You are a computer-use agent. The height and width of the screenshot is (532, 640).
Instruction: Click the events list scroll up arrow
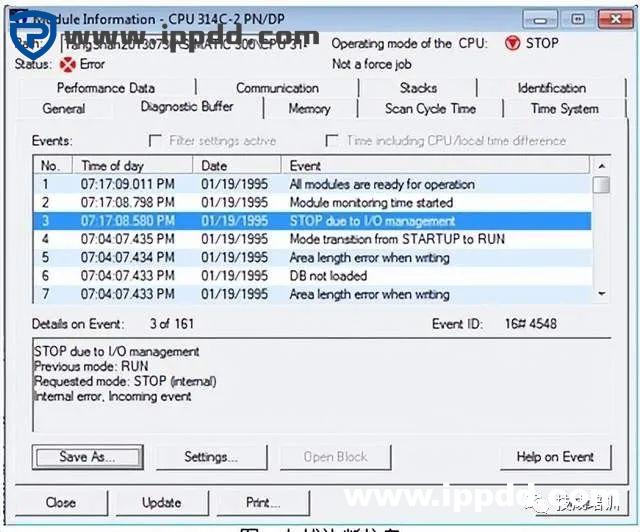coord(602,166)
